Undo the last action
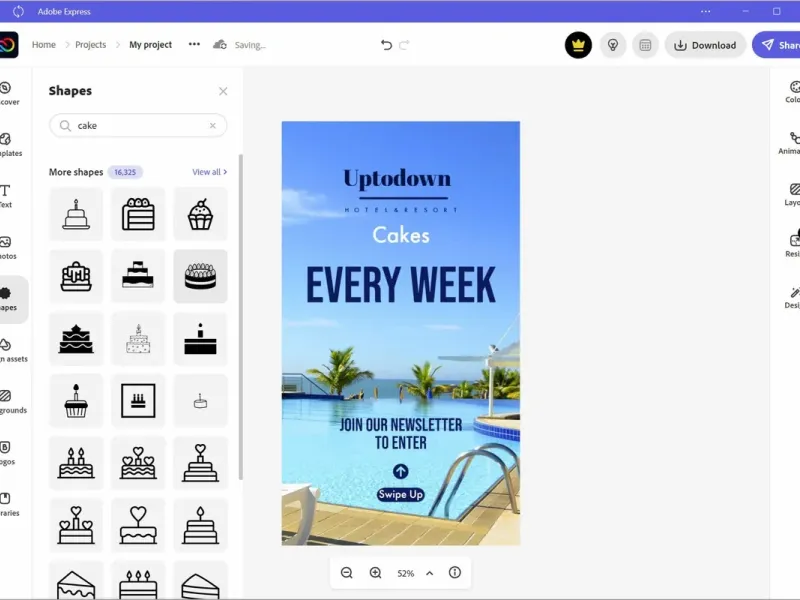The image size is (800, 600). point(386,45)
